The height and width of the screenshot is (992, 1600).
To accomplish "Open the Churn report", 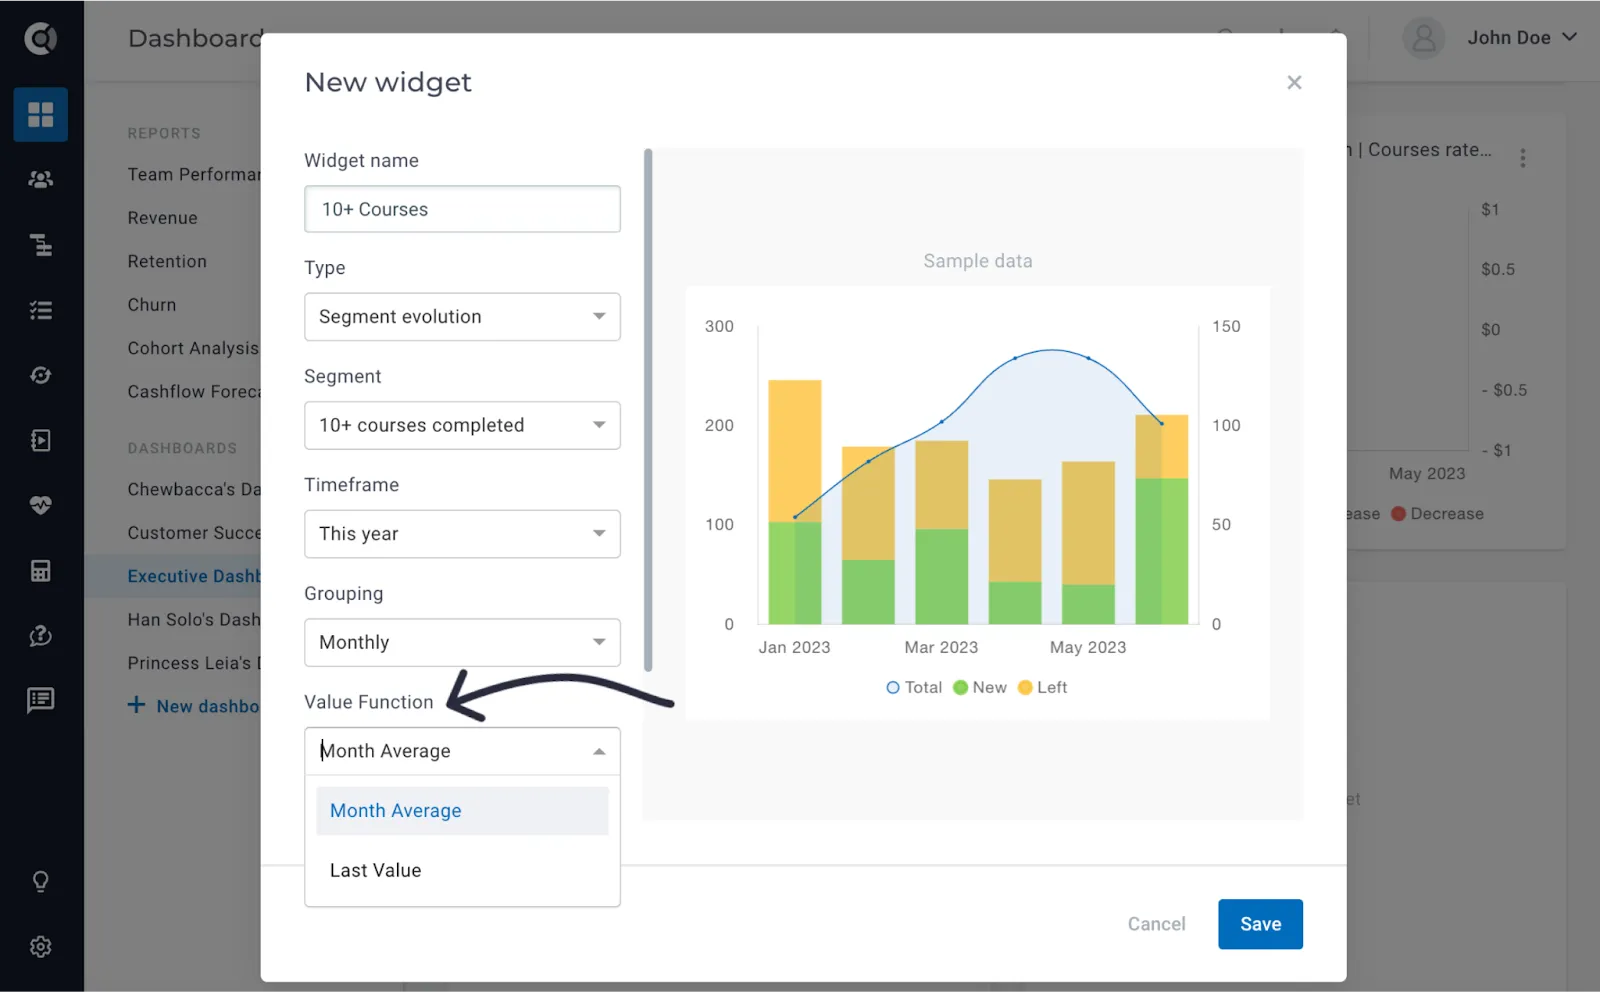I will tap(152, 305).
